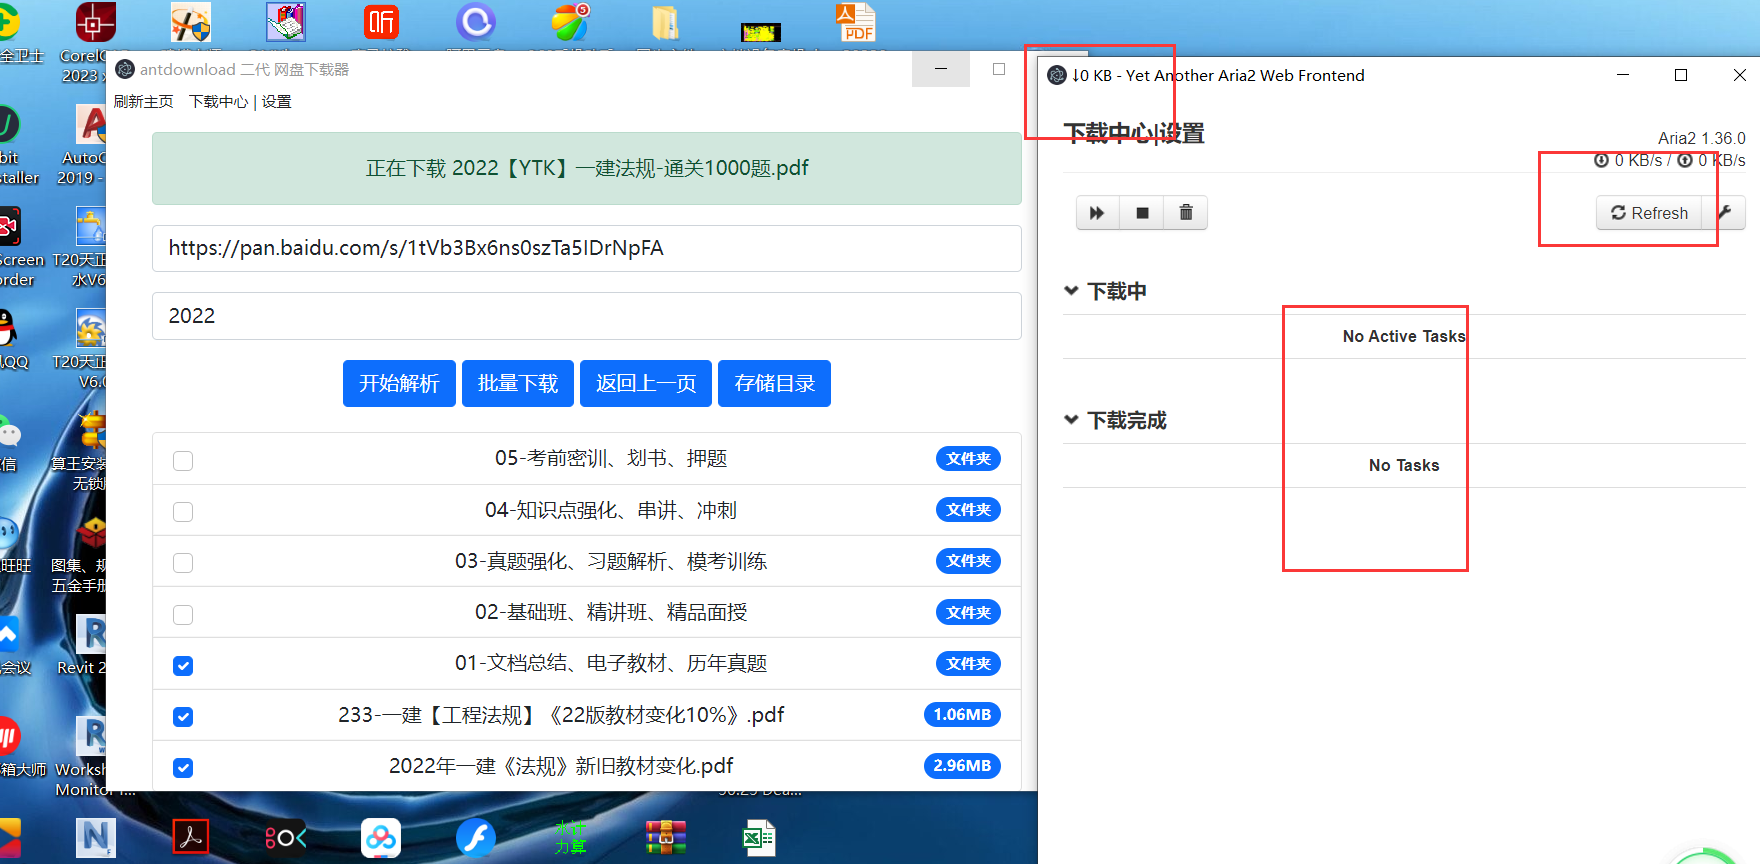Click the blue N icon in the taskbar
The width and height of the screenshot is (1760, 864).
pyautogui.click(x=96, y=838)
